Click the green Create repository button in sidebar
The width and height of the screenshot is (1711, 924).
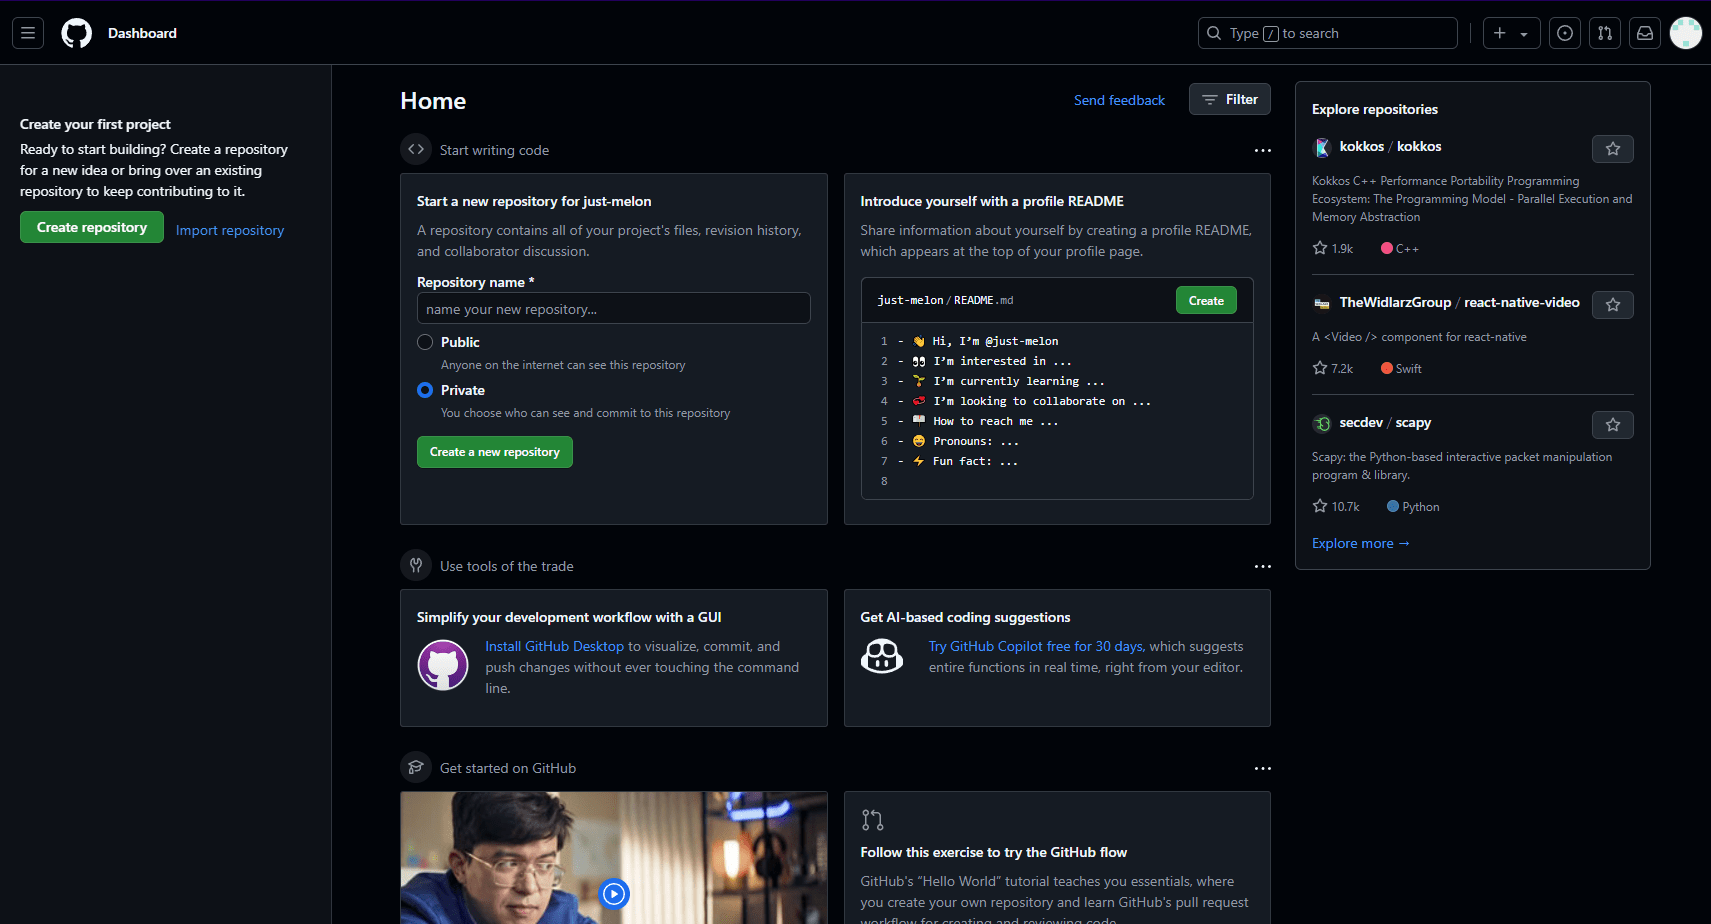pyautogui.click(x=92, y=227)
